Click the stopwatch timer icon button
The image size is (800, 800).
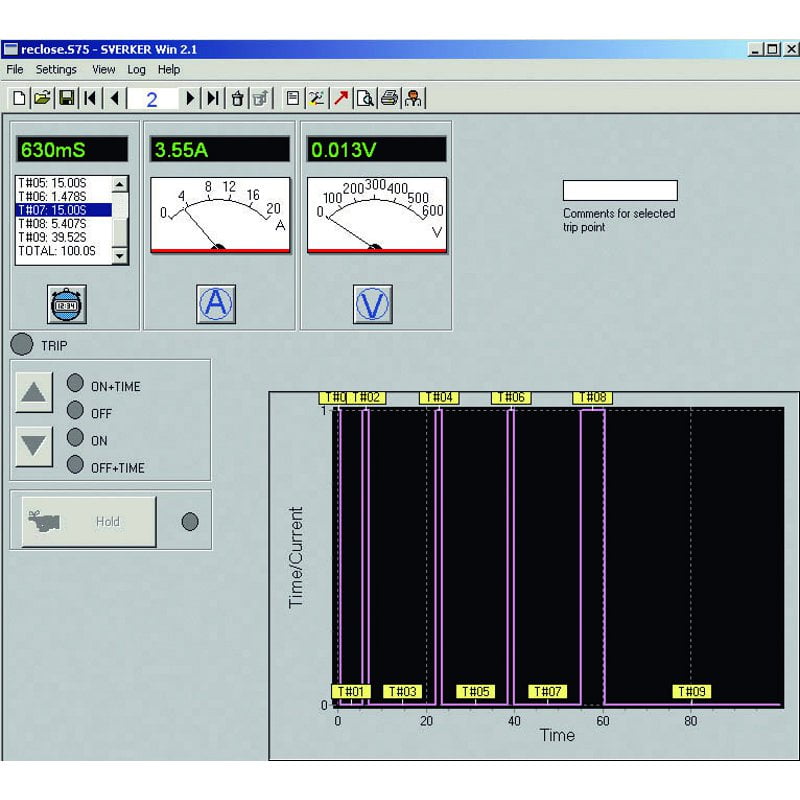pos(68,303)
